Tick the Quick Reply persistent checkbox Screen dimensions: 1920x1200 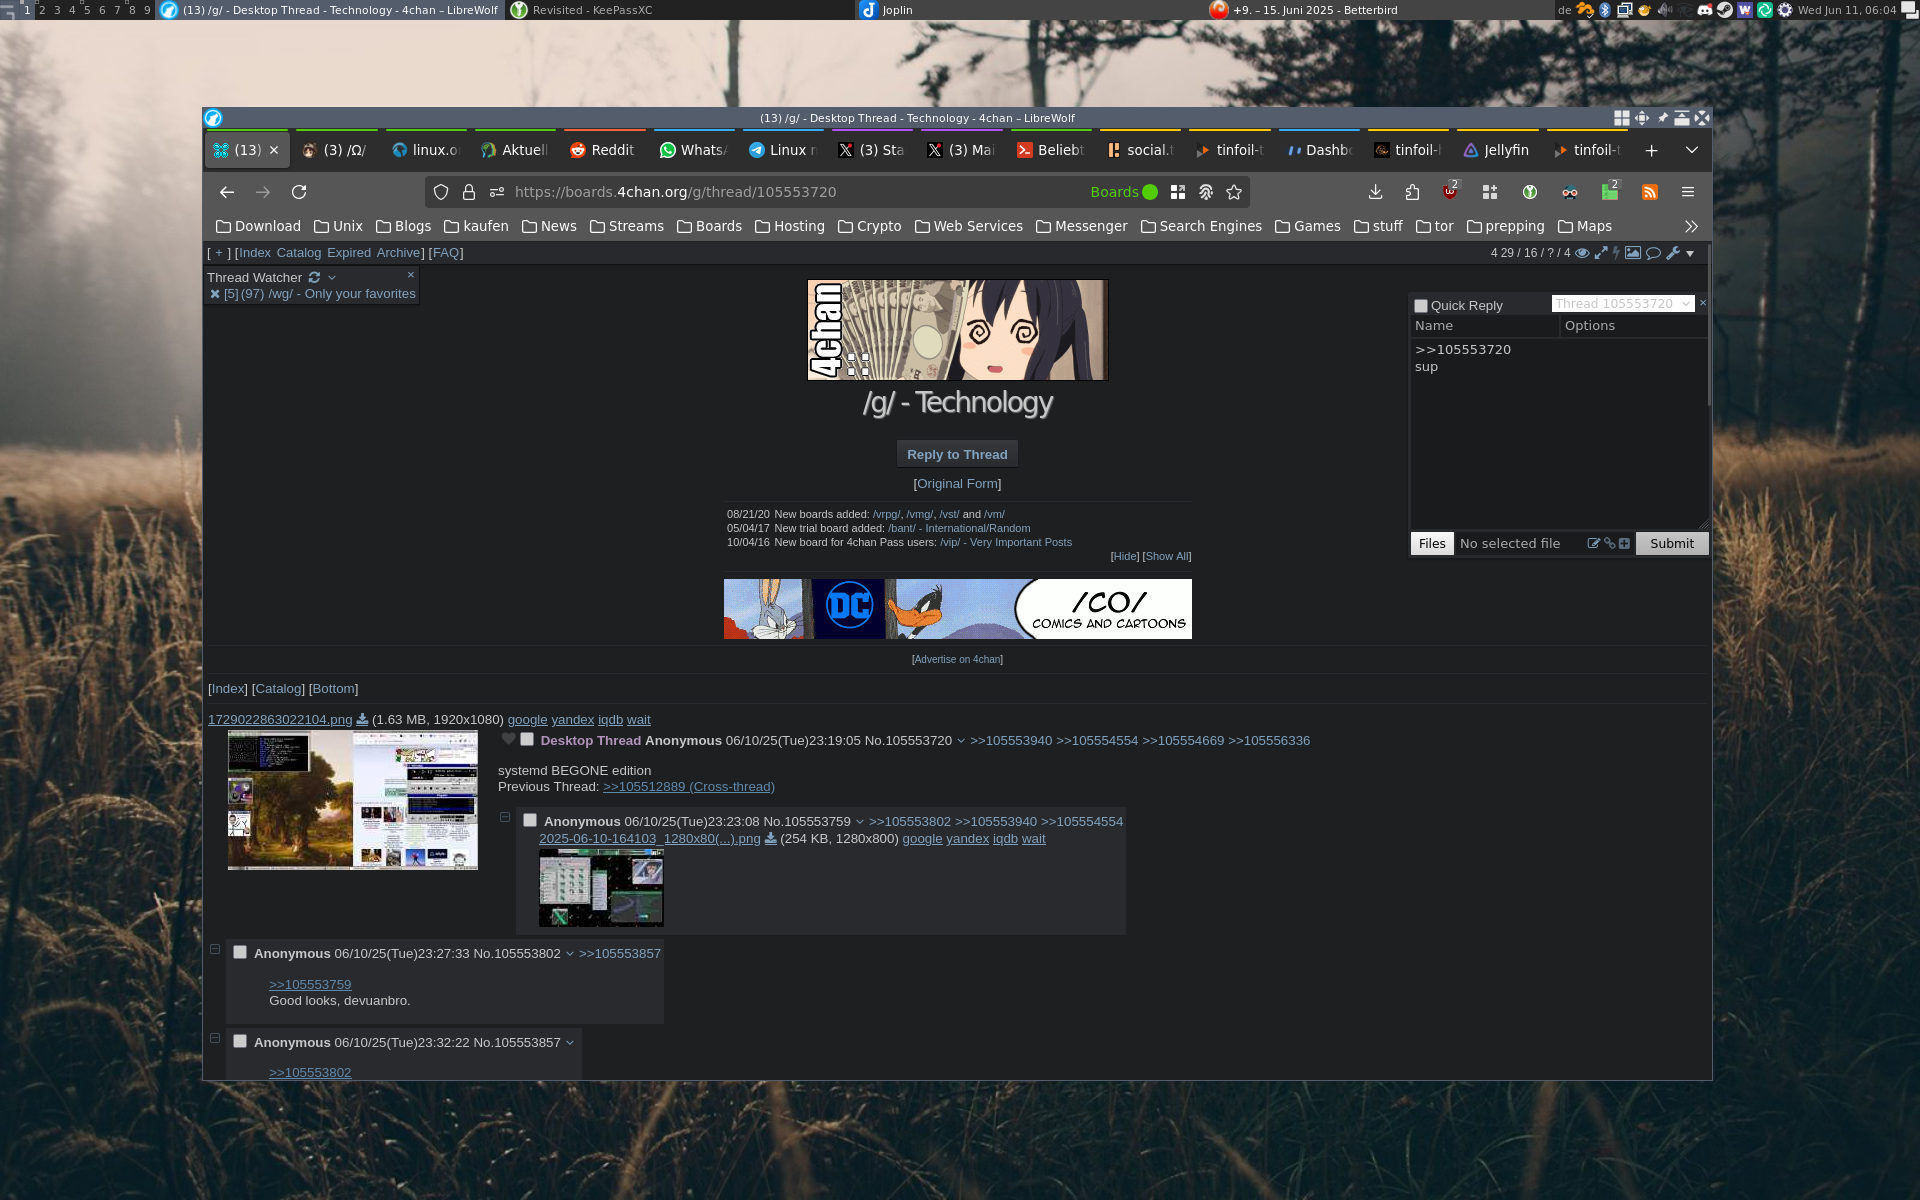pos(1421,306)
